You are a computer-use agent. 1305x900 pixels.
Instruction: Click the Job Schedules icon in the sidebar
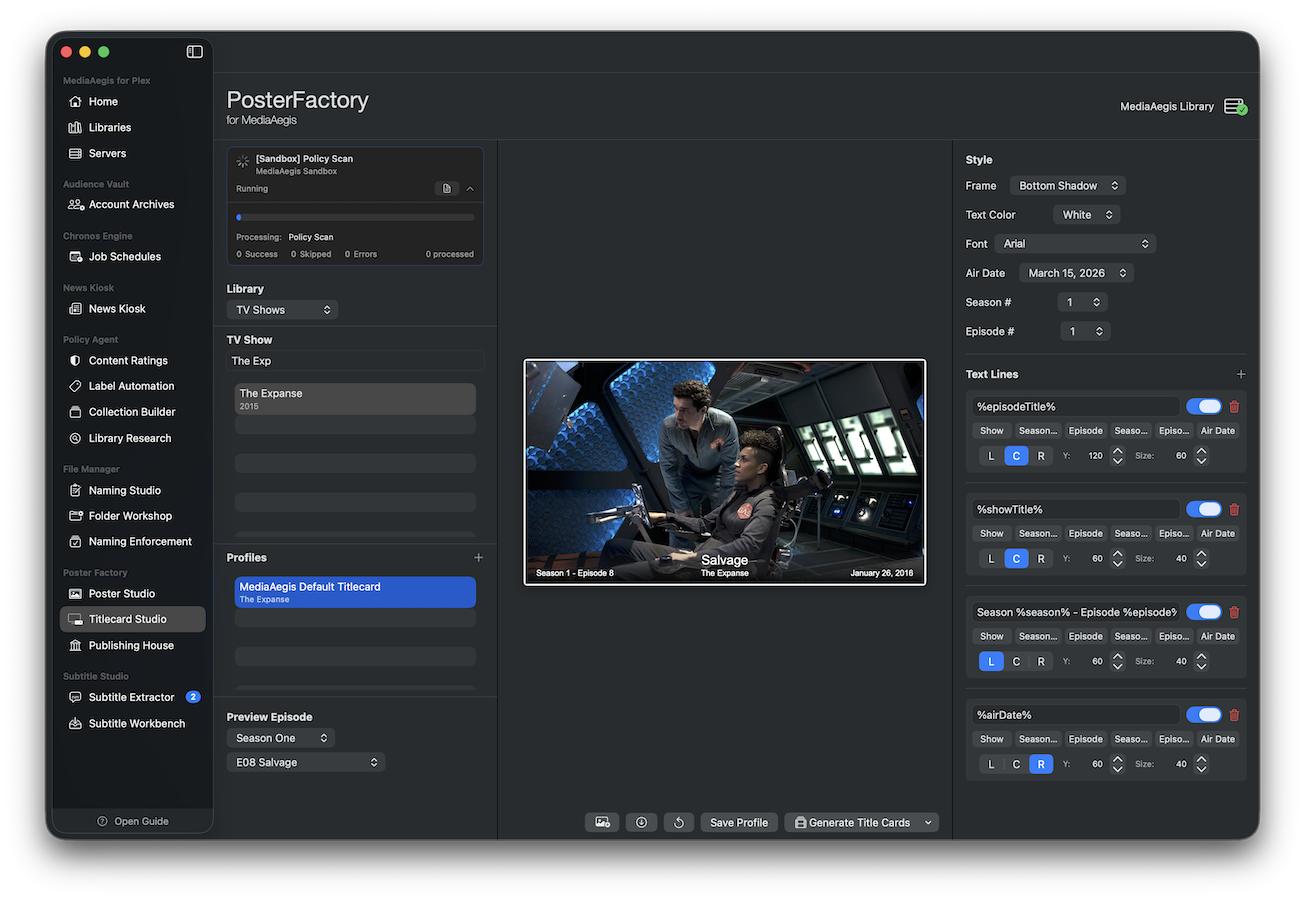click(75, 256)
